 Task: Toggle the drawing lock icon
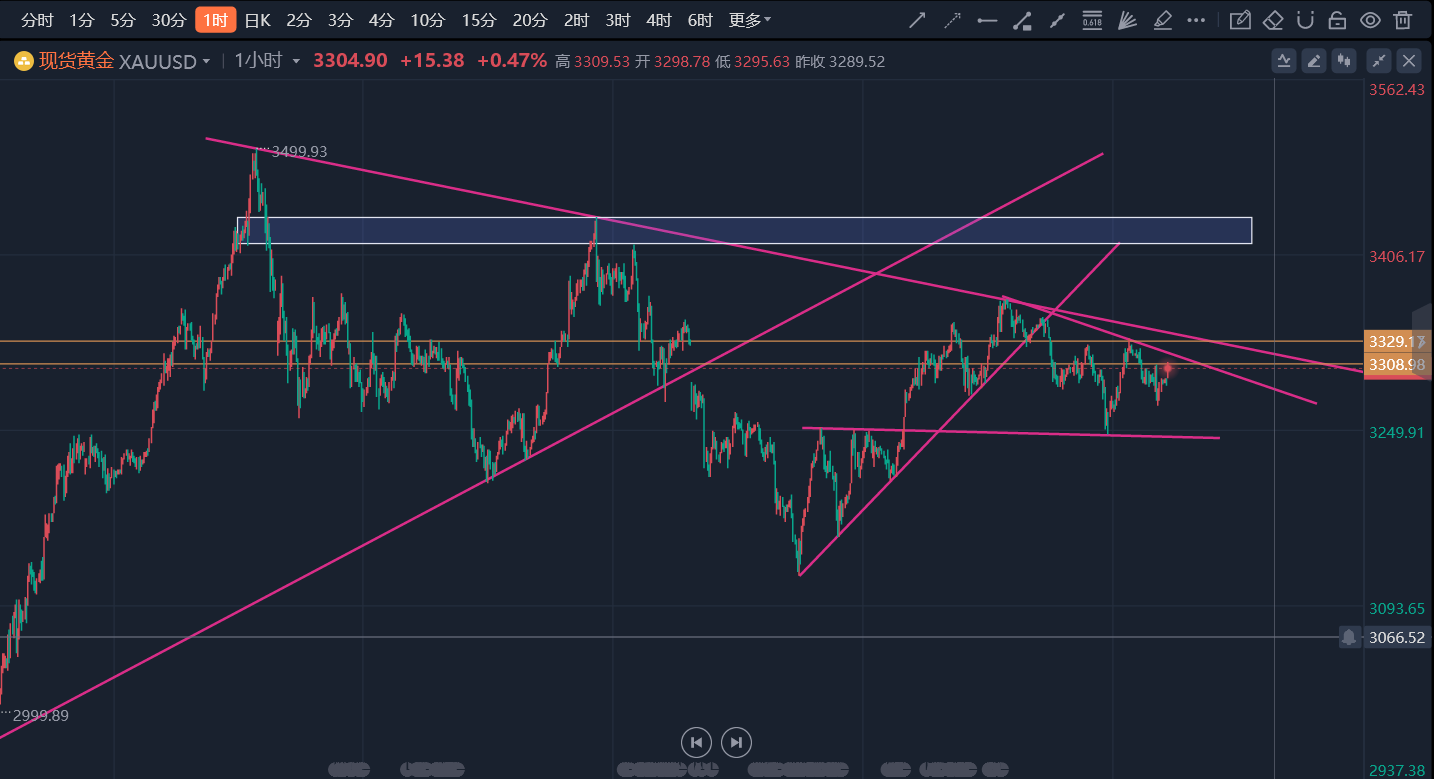point(1337,20)
